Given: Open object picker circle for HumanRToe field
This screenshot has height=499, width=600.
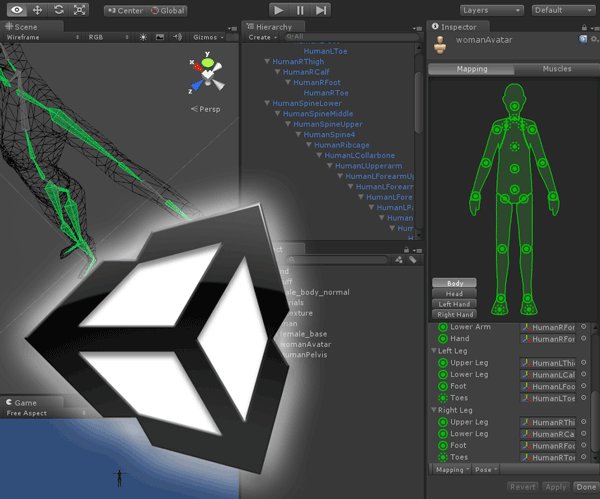Looking at the screenshot, I should pyautogui.click(x=584, y=457).
